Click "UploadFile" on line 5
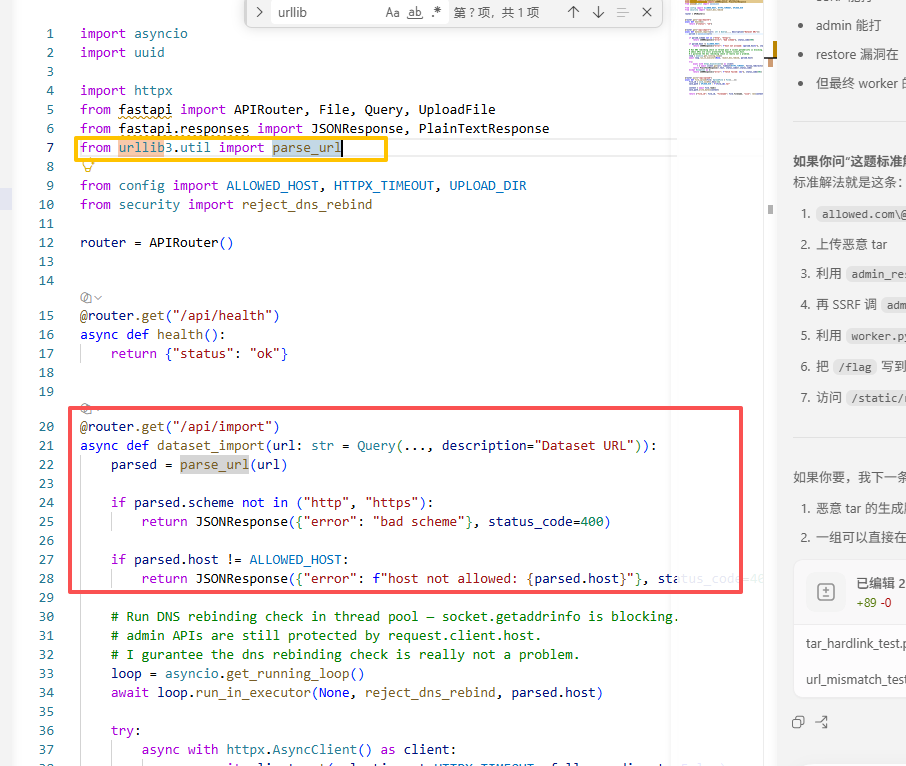Image resolution: width=906 pixels, height=766 pixels. pyautogui.click(x=457, y=109)
